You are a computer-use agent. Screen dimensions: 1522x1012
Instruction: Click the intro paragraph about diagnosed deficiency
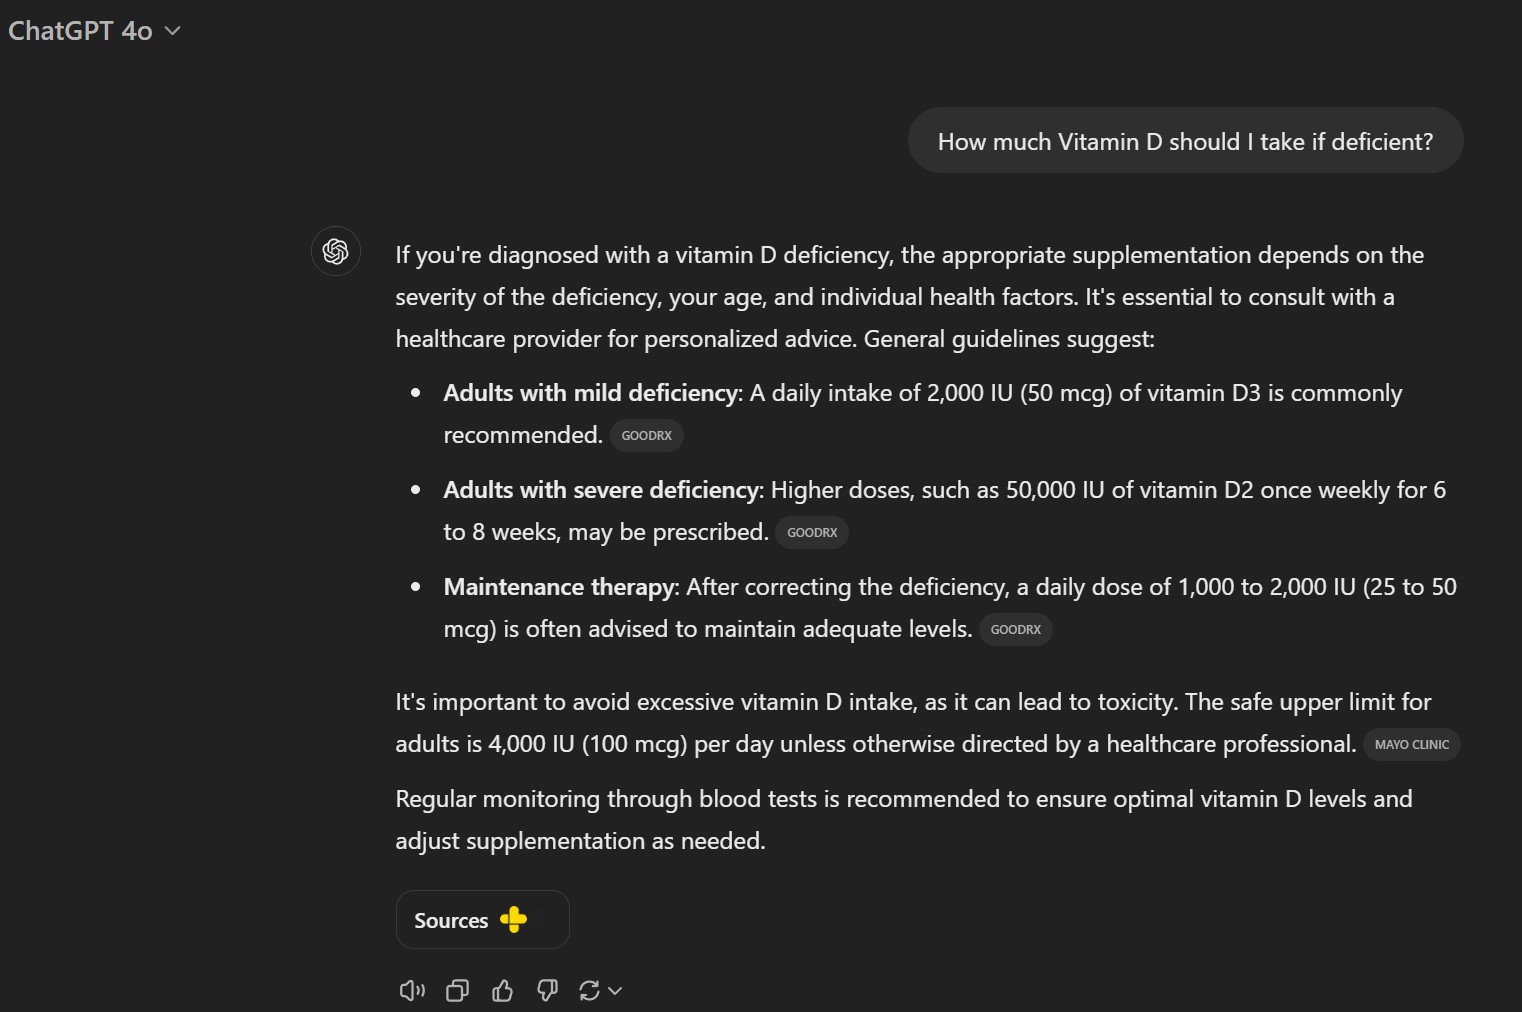(x=909, y=297)
